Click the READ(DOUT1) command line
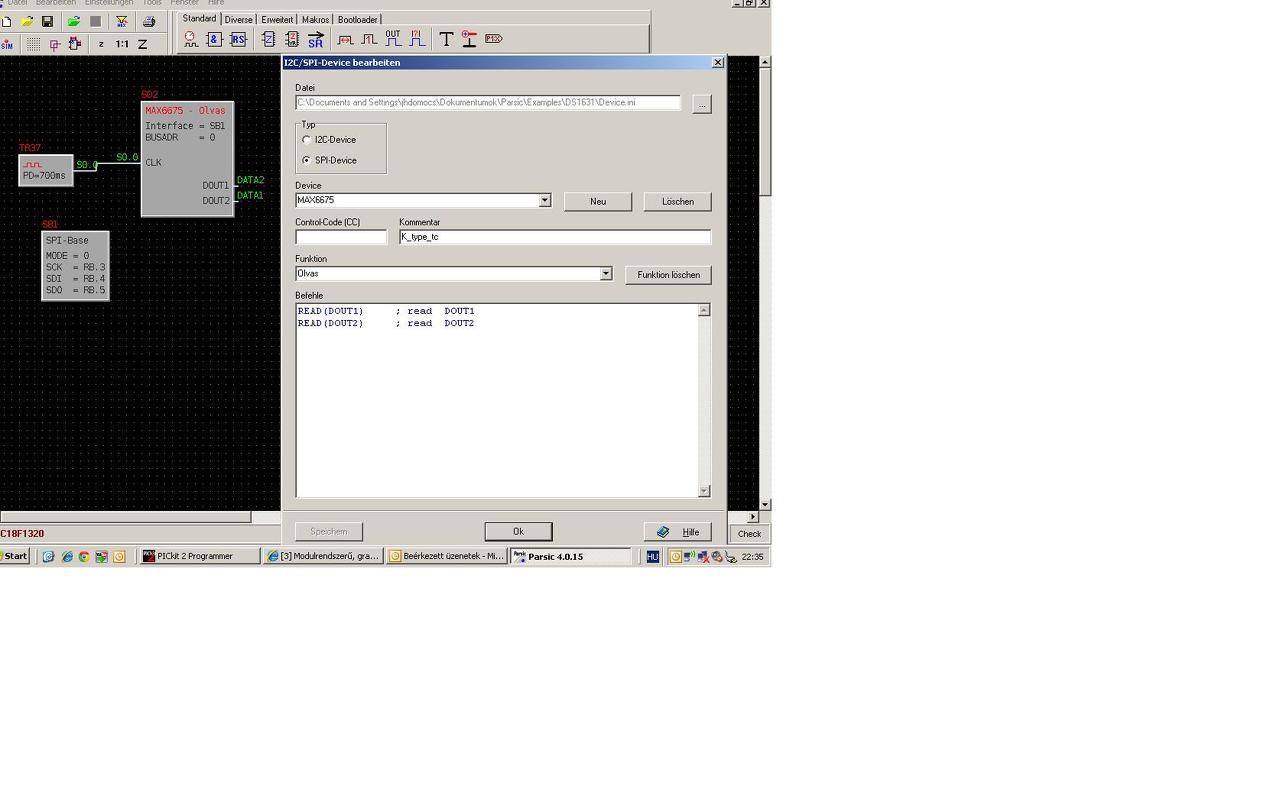 click(x=386, y=311)
